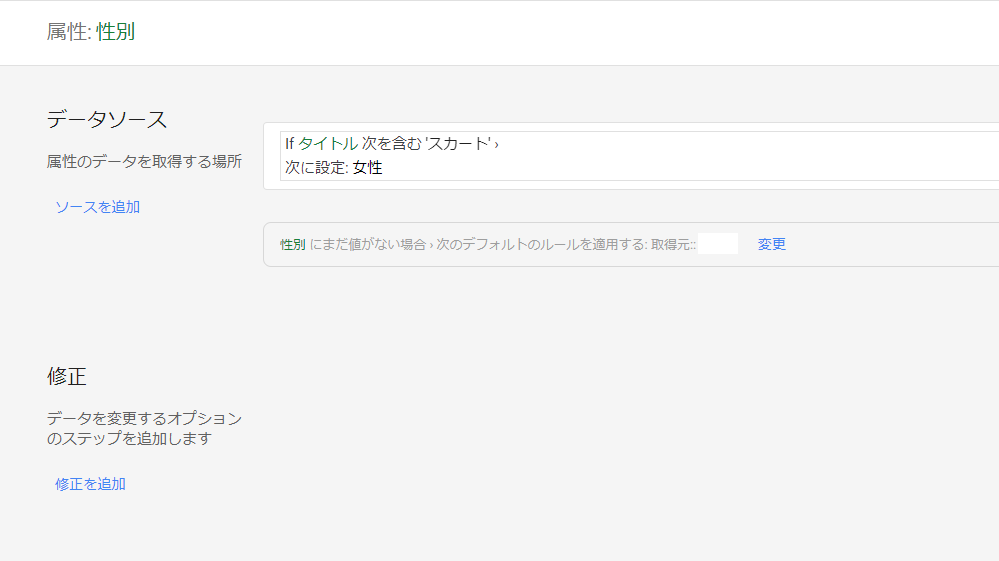This screenshot has height=561, width=999.
Task: Select the 'スカート' value in the rule
Action: pos(458,144)
